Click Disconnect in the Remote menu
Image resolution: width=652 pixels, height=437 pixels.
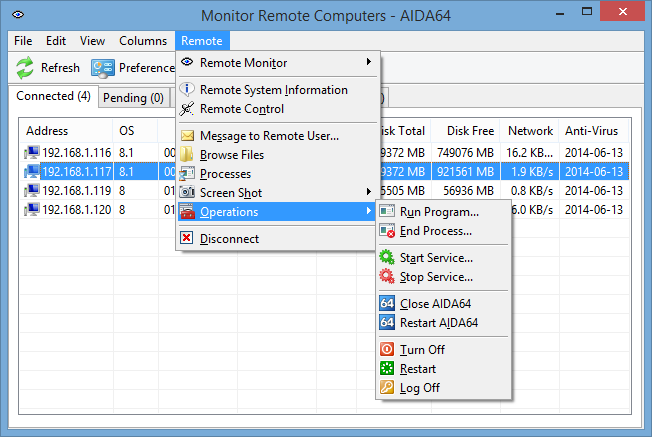click(229, 239)
